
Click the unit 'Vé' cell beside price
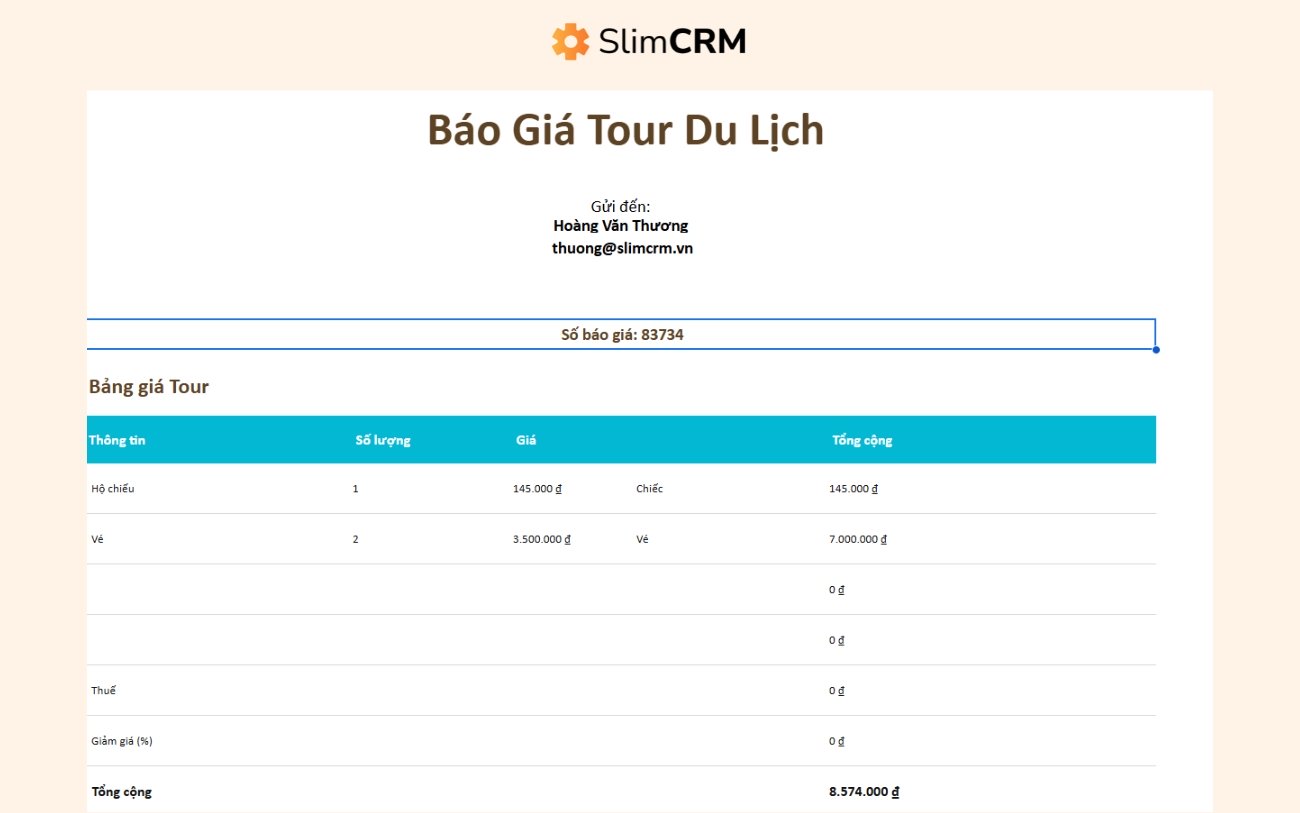click(x=642, y=539)
